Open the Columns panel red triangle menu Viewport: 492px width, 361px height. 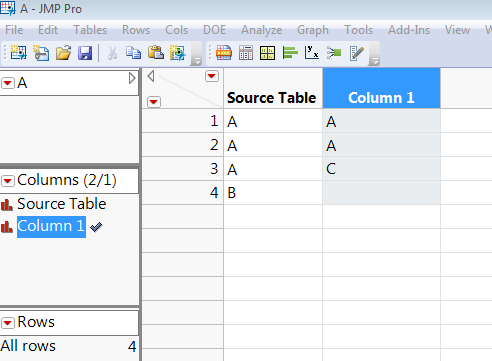coord(7,181)
